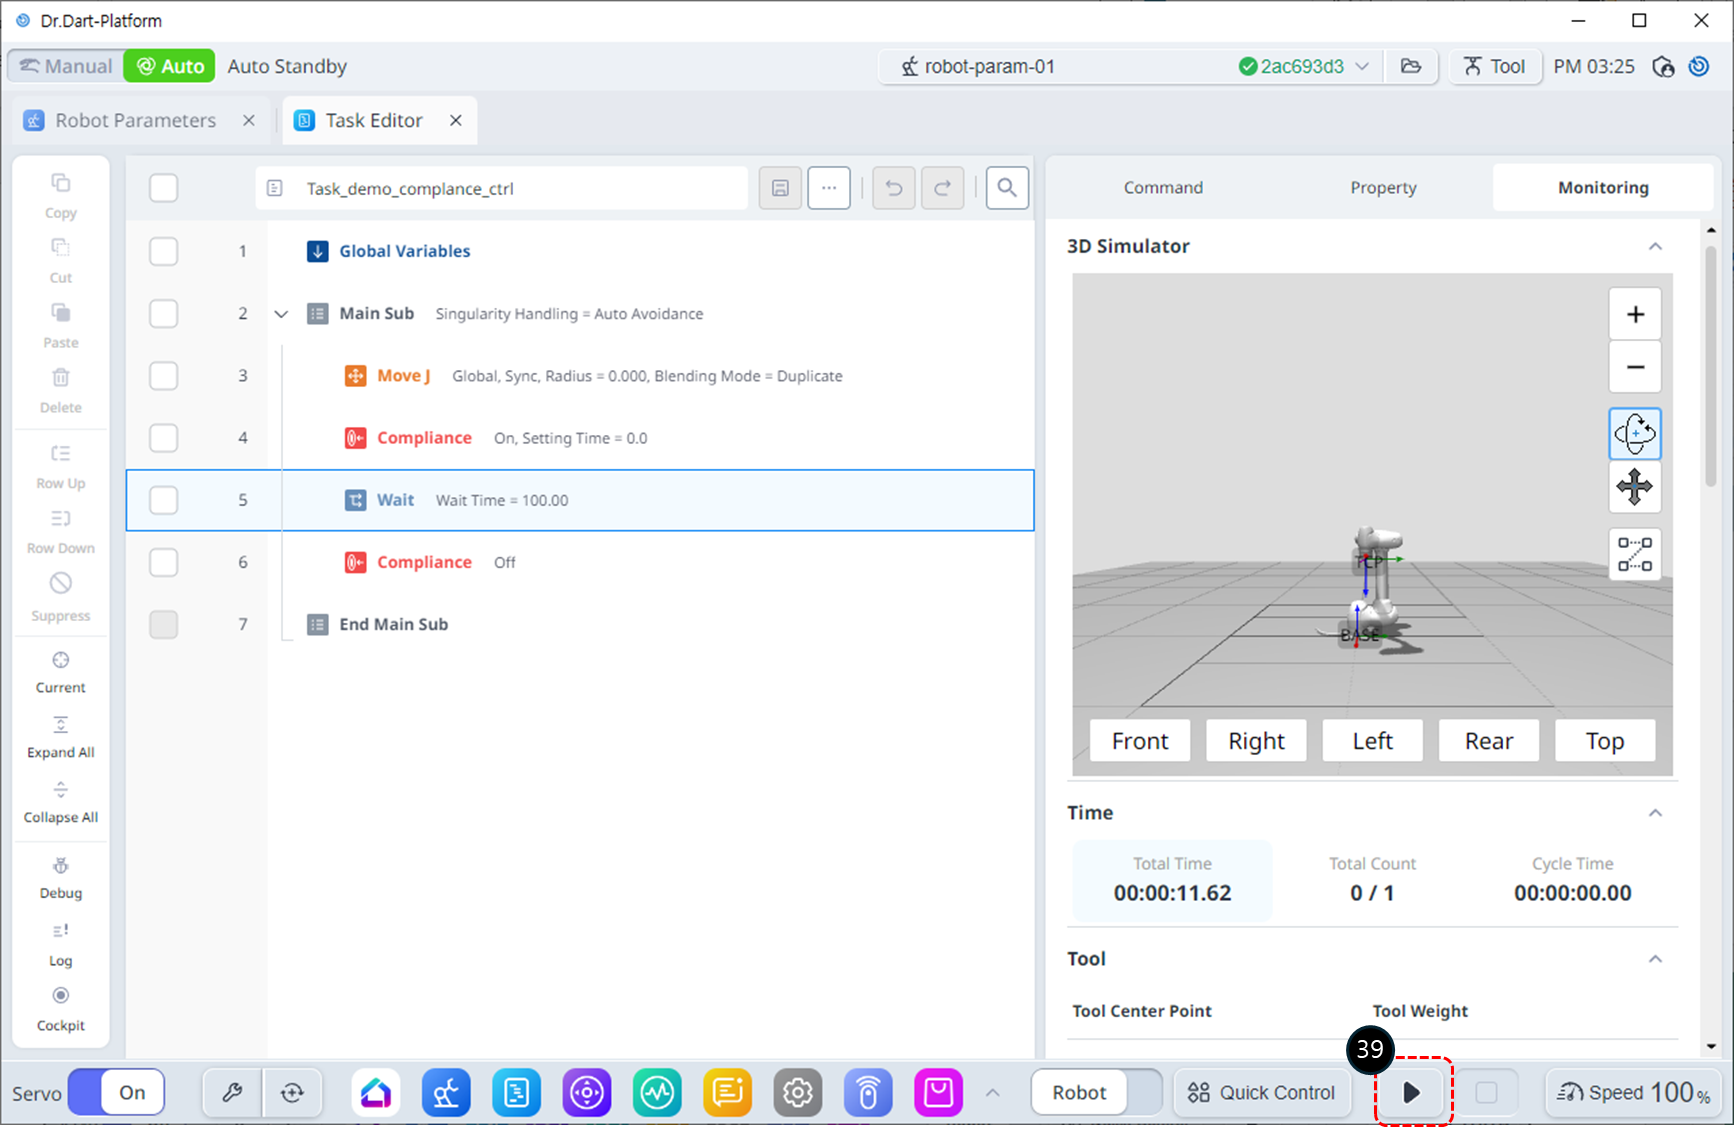
Task: Check the checkbox for the Move J row
Action: pos(163,376)
